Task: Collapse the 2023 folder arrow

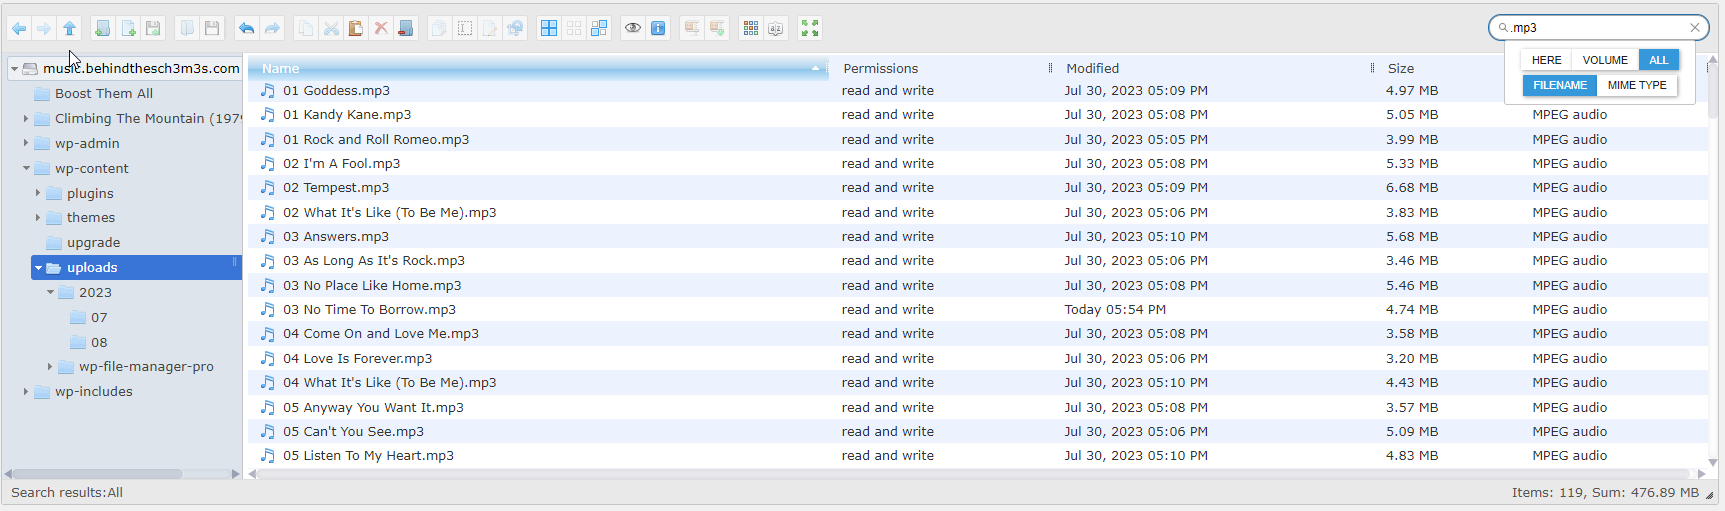Action: tap(50, 292)
